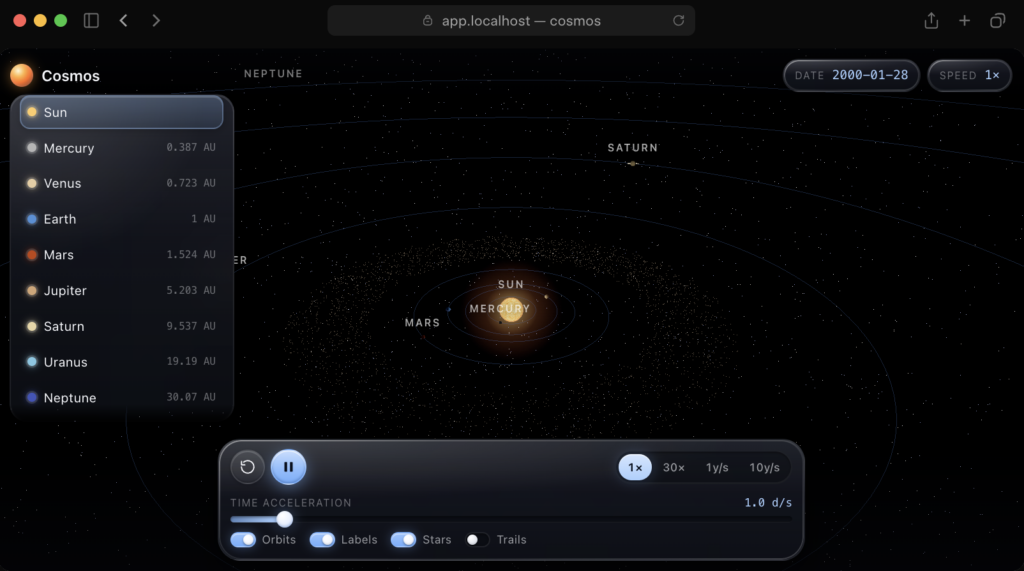Select Neptune in the body list
1024x571 pixels.
(121, 397)
